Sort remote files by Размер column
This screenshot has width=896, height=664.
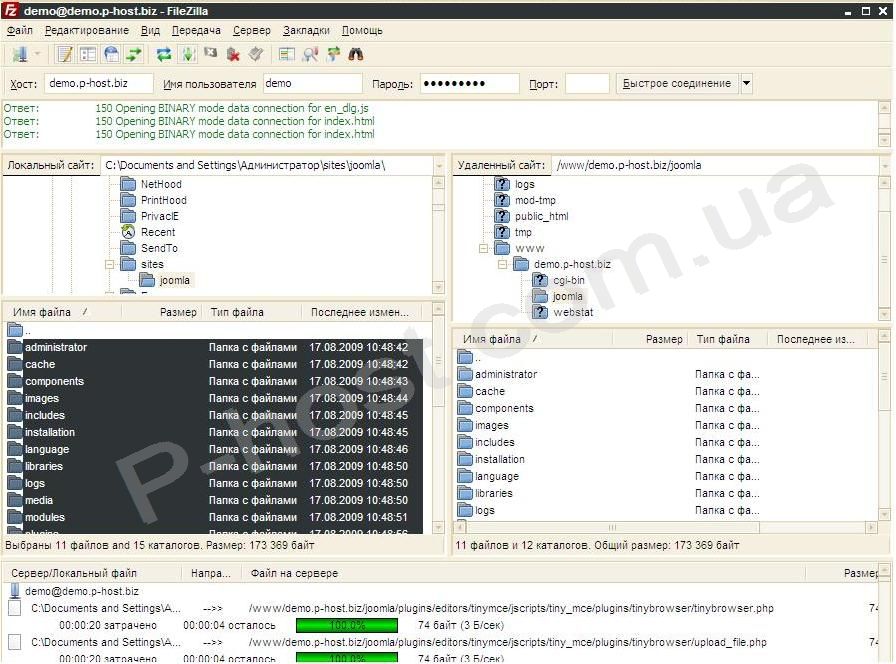tap(651, 339)
